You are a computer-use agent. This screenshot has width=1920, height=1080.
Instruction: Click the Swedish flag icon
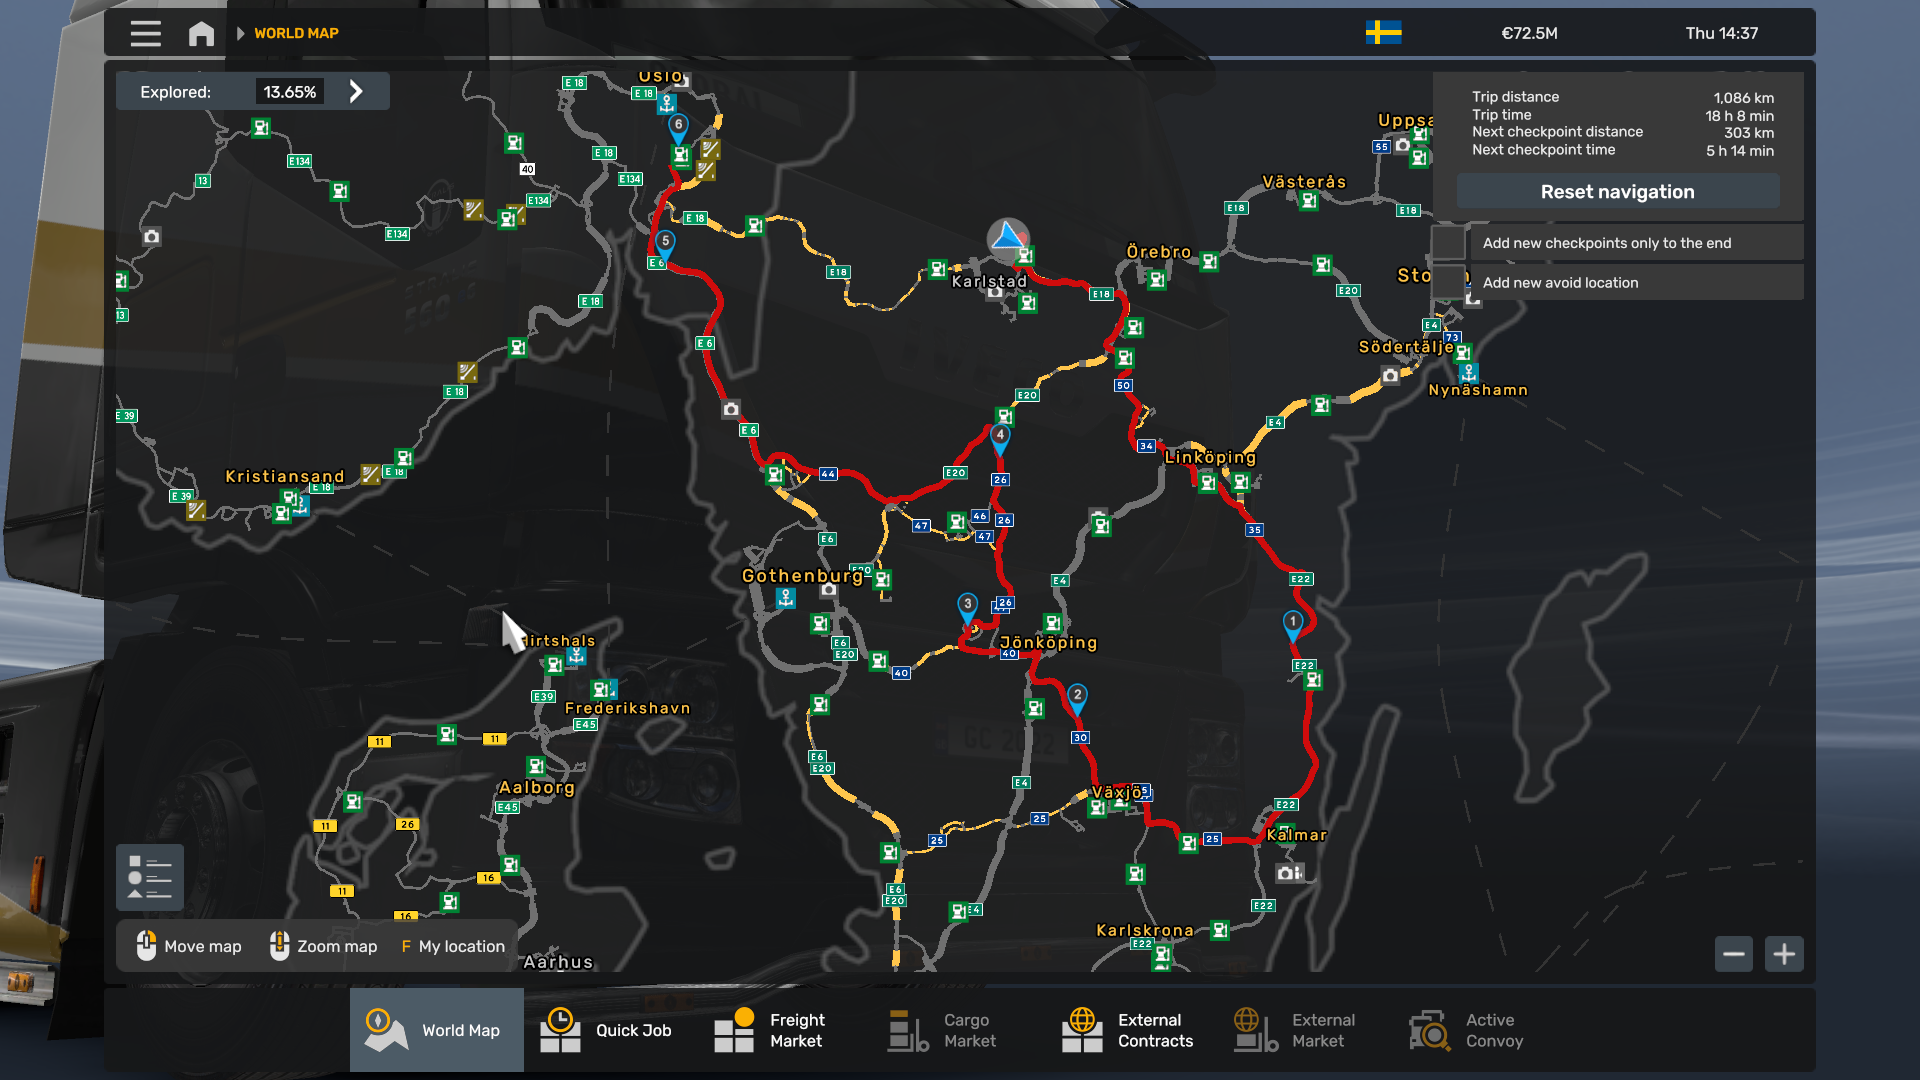click(x=1383, y=33)
